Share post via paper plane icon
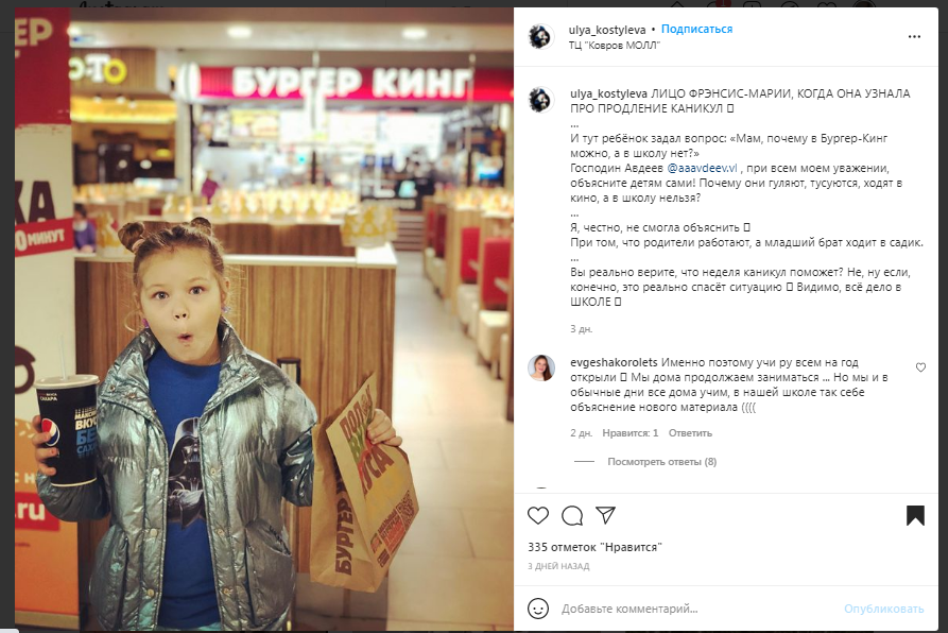Viewport: 948px width, 633px height. coord(605,515)
